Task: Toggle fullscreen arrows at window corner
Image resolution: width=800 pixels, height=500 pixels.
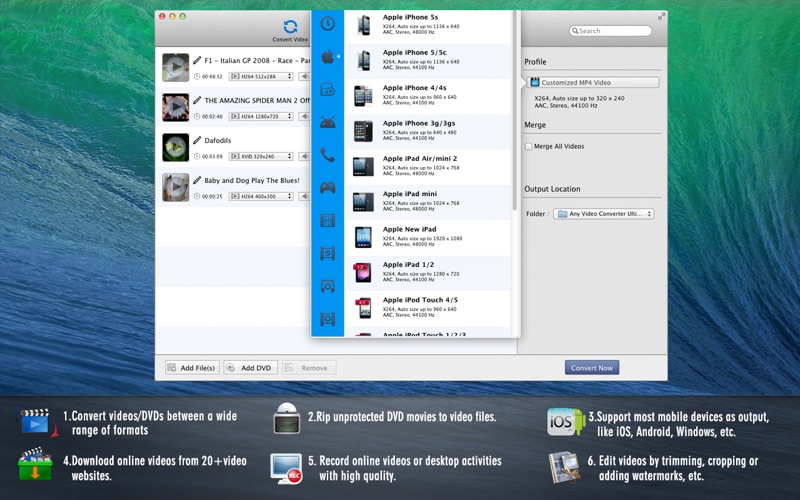Action: point(661,16)
